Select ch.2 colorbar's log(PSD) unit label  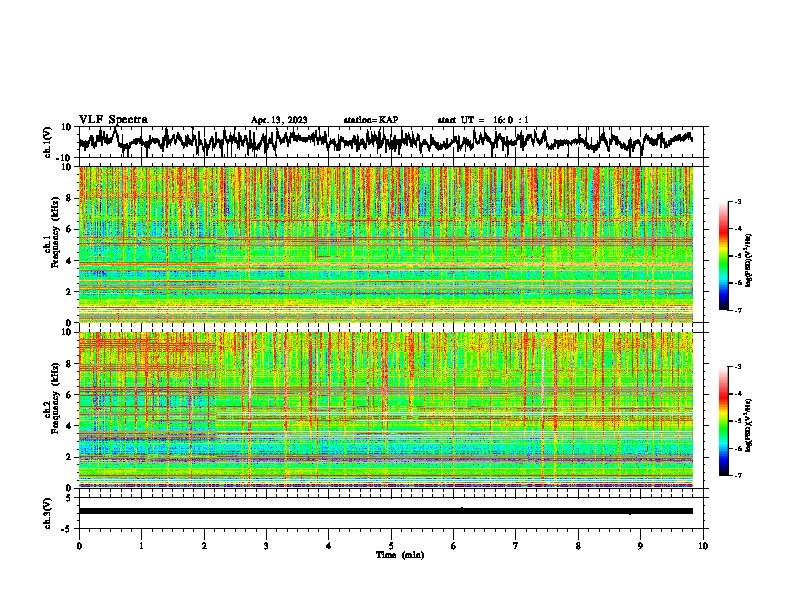pos(748,426)
